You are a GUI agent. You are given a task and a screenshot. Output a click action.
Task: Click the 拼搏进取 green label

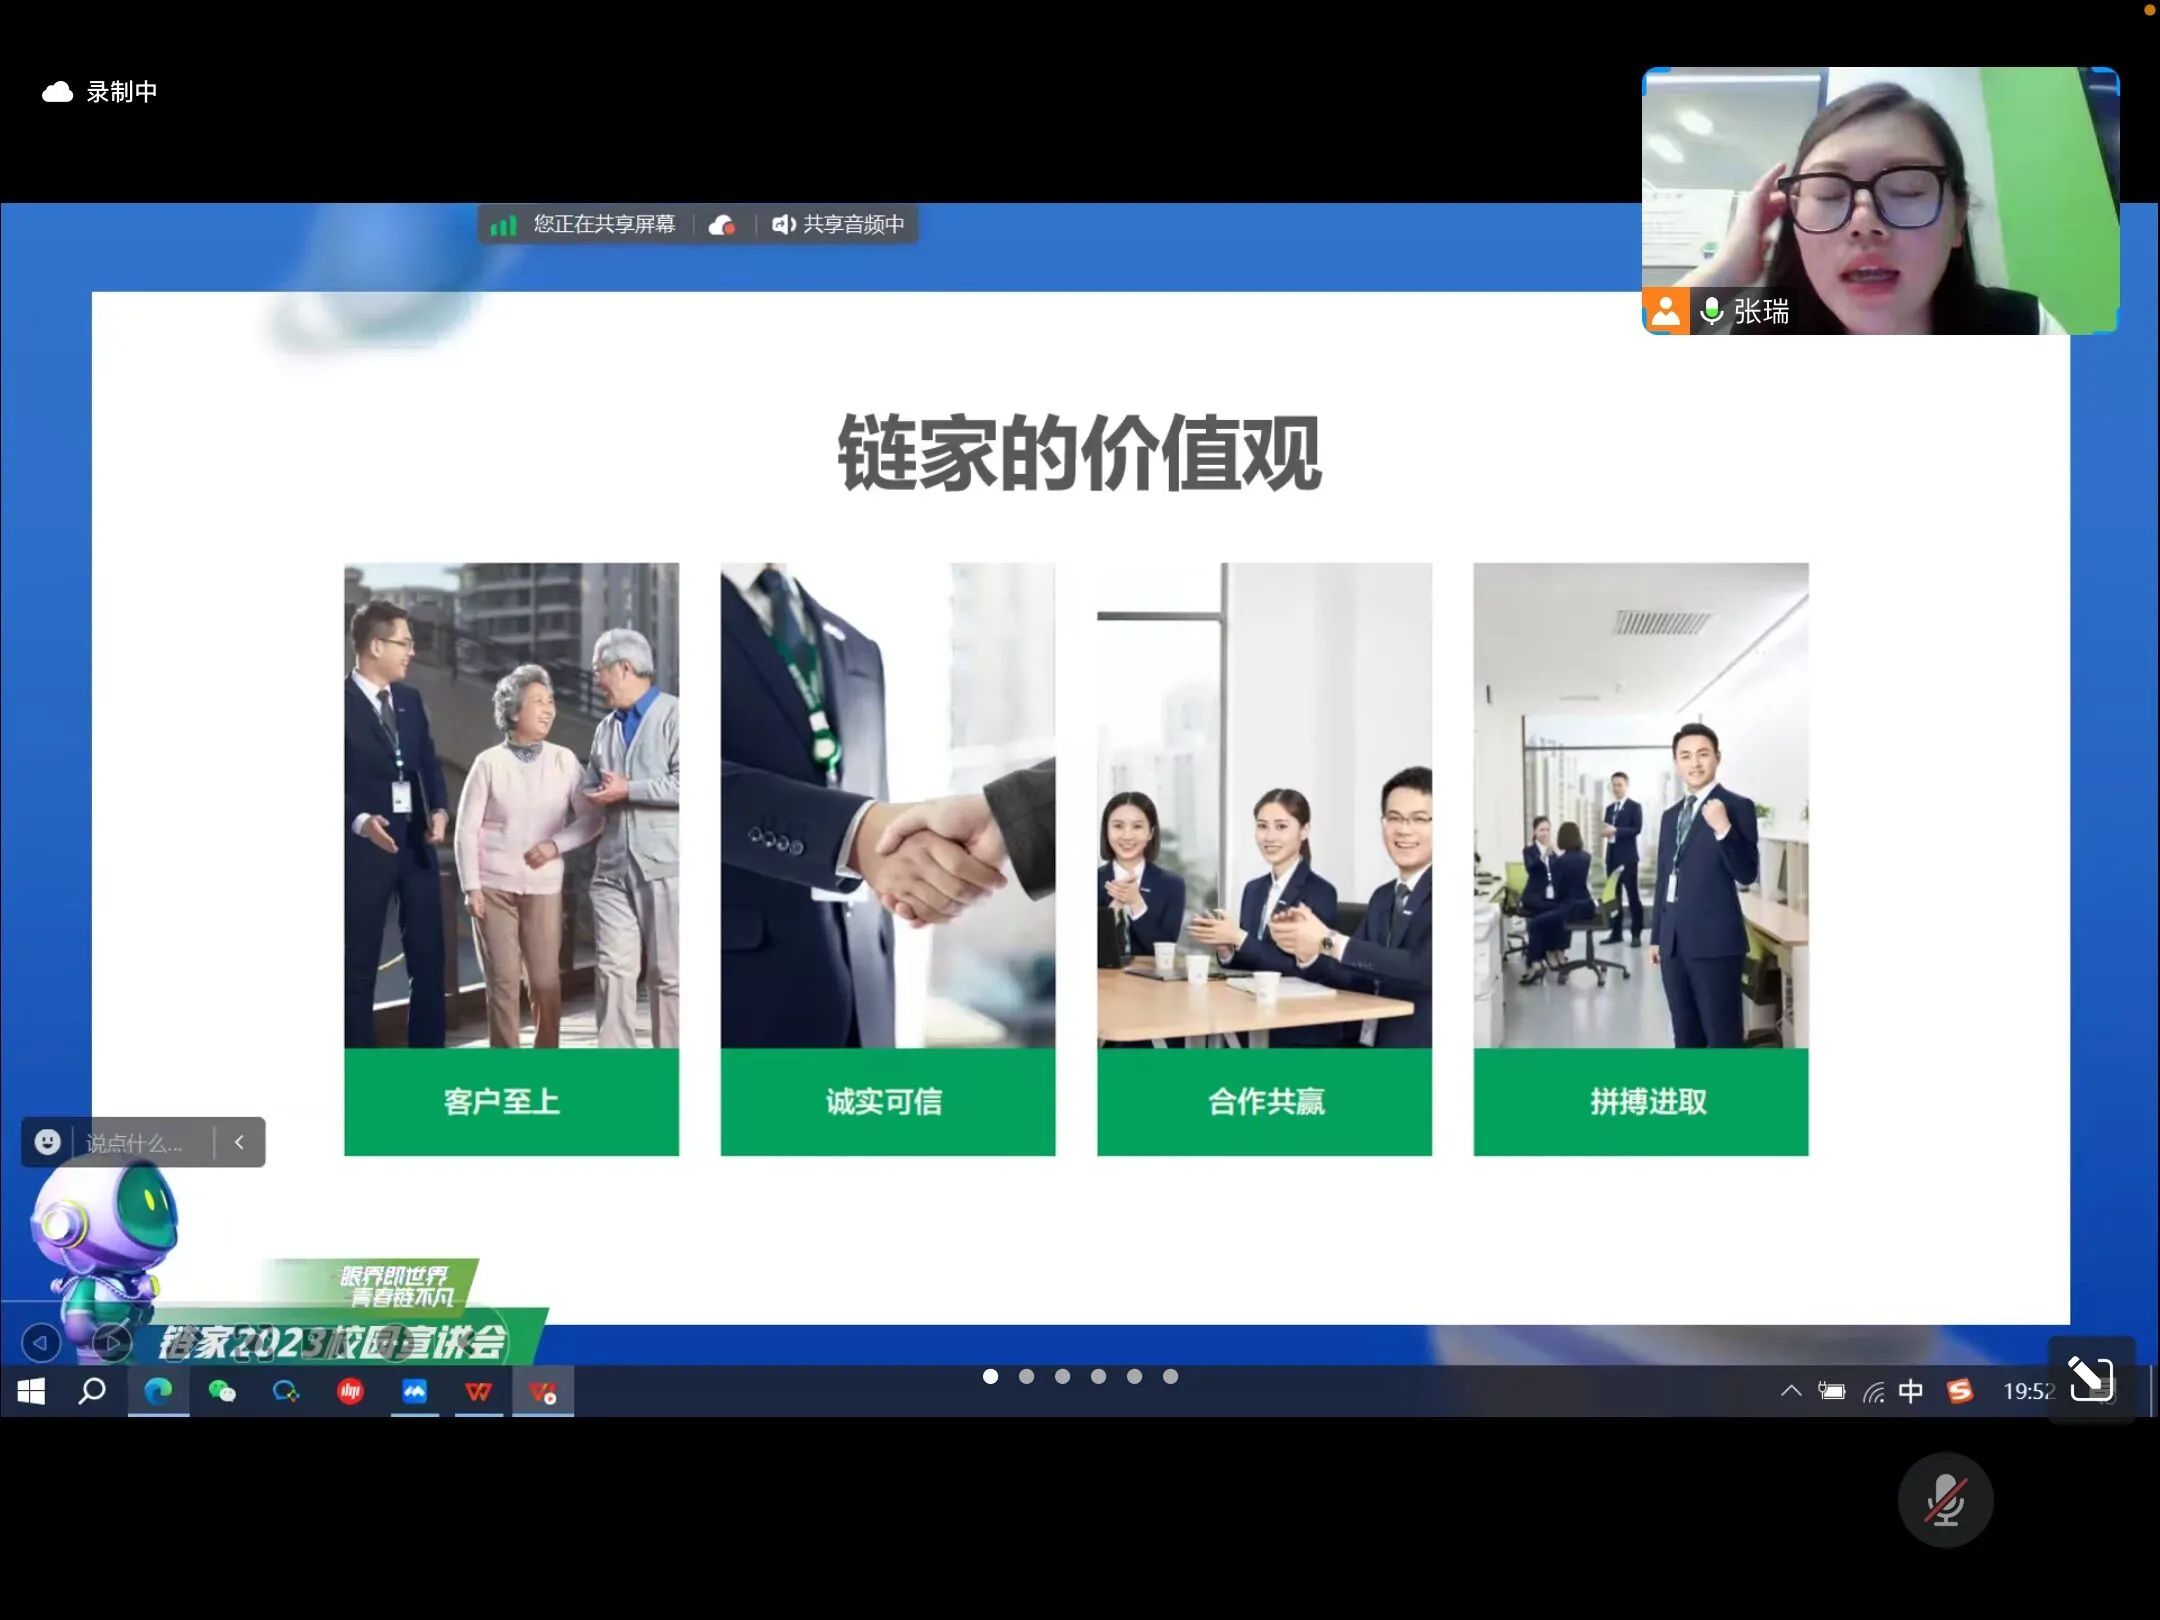click(1640, 1102)
